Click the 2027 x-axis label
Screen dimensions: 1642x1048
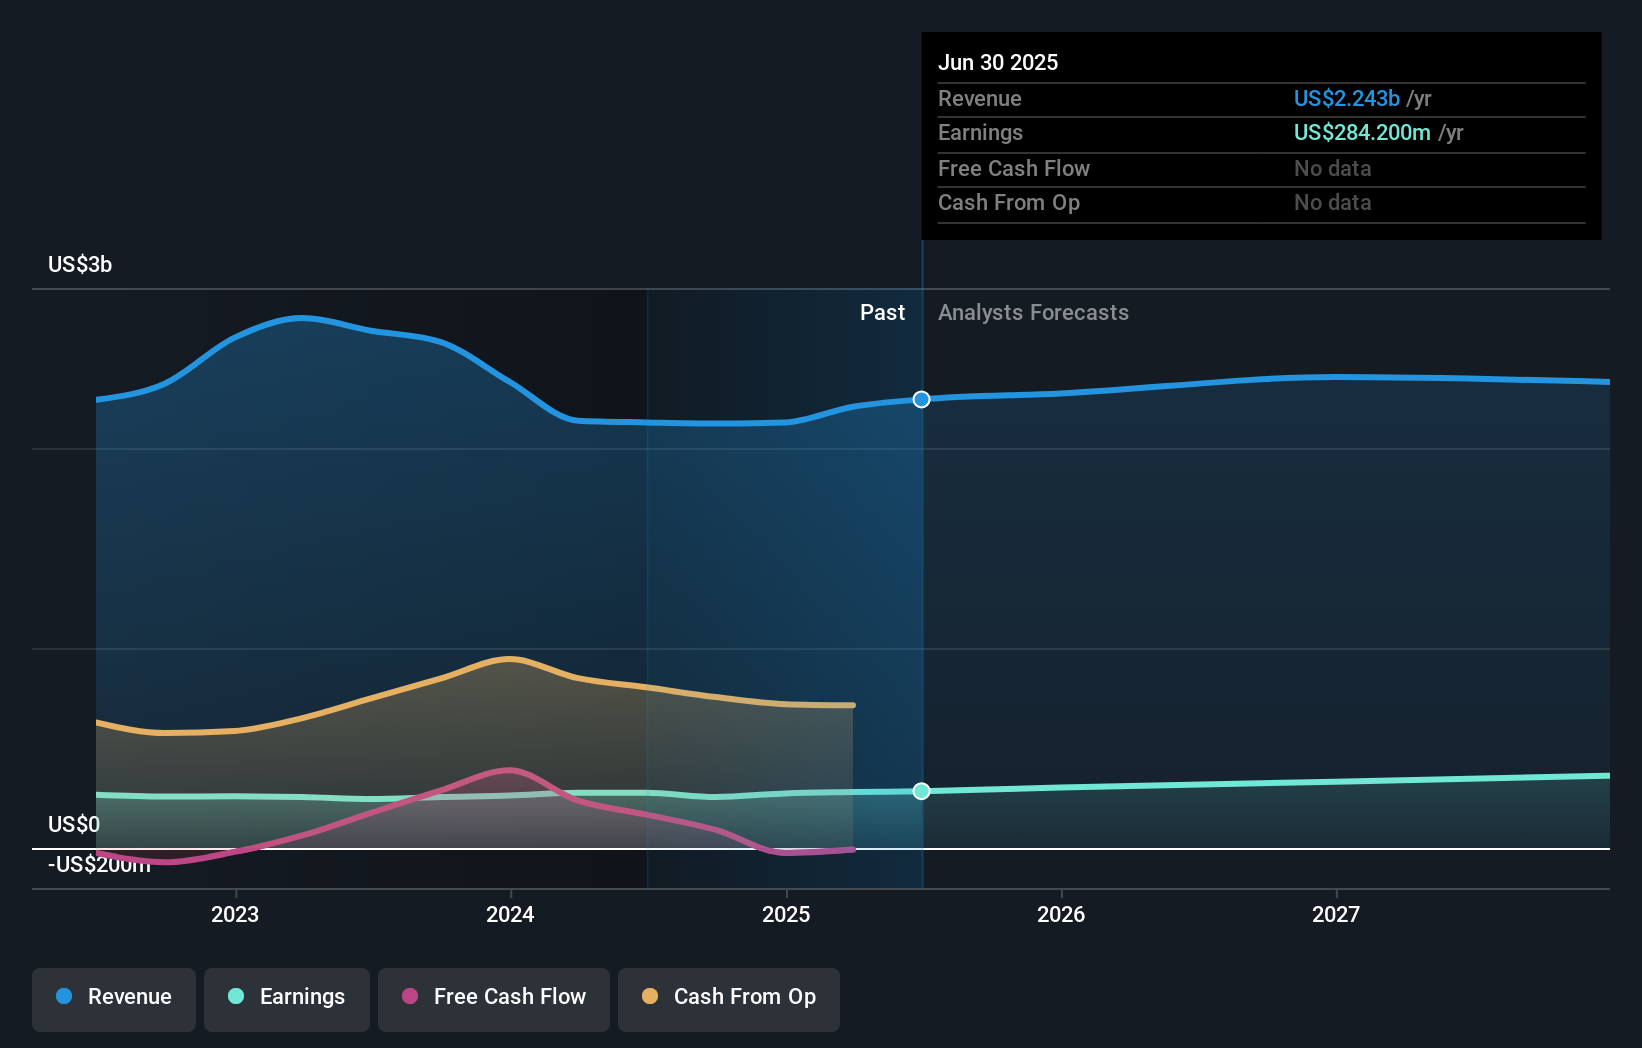point(1336,914)
